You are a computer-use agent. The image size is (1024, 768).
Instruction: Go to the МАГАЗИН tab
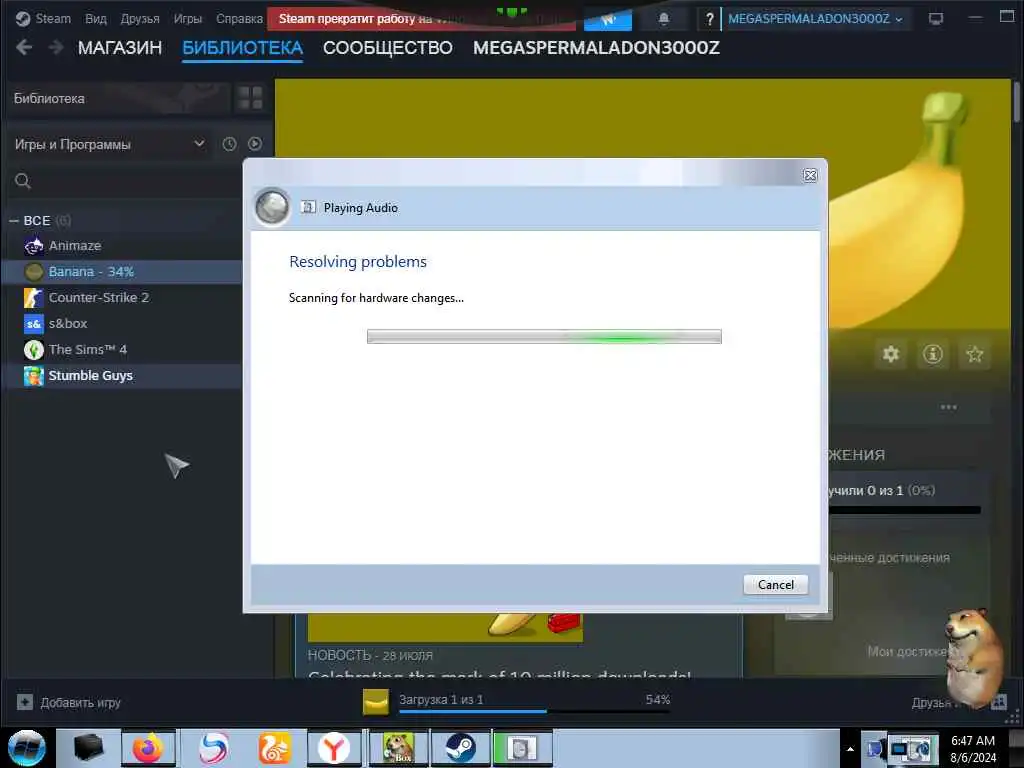point(120,48)
